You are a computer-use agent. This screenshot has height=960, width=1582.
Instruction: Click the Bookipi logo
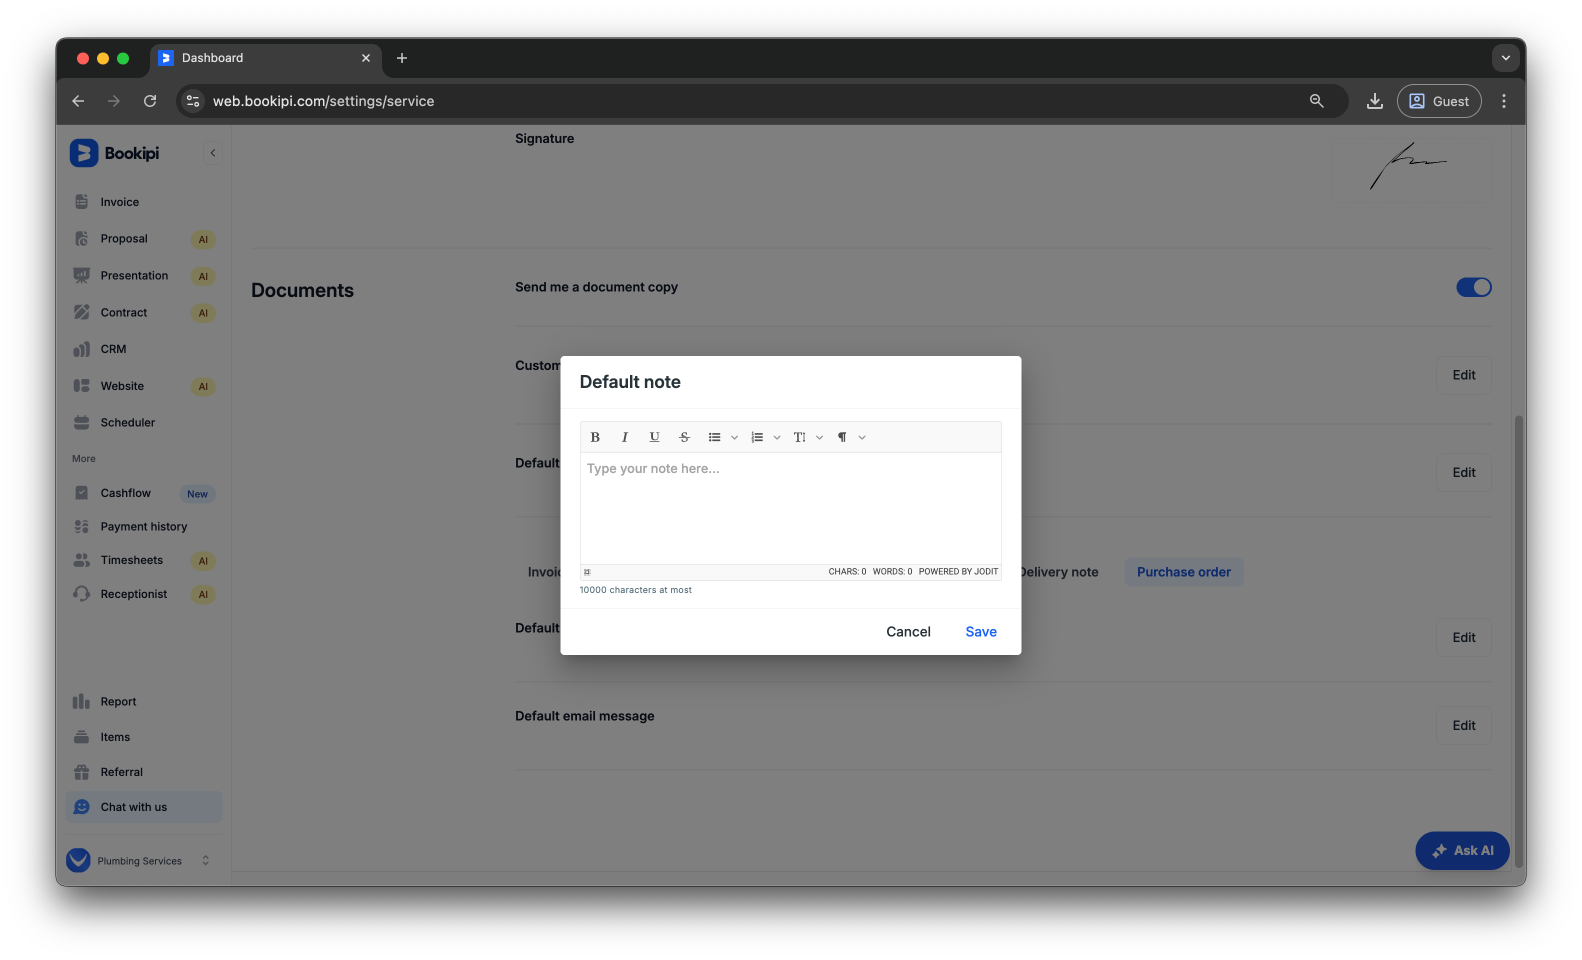point(114,153)
